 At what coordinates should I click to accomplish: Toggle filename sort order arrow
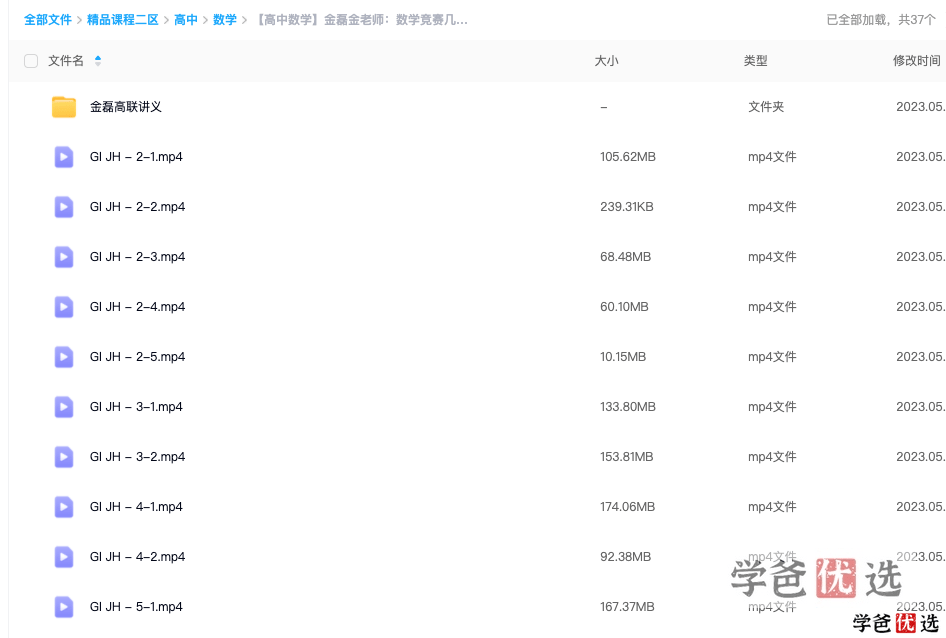pos(98,61)
